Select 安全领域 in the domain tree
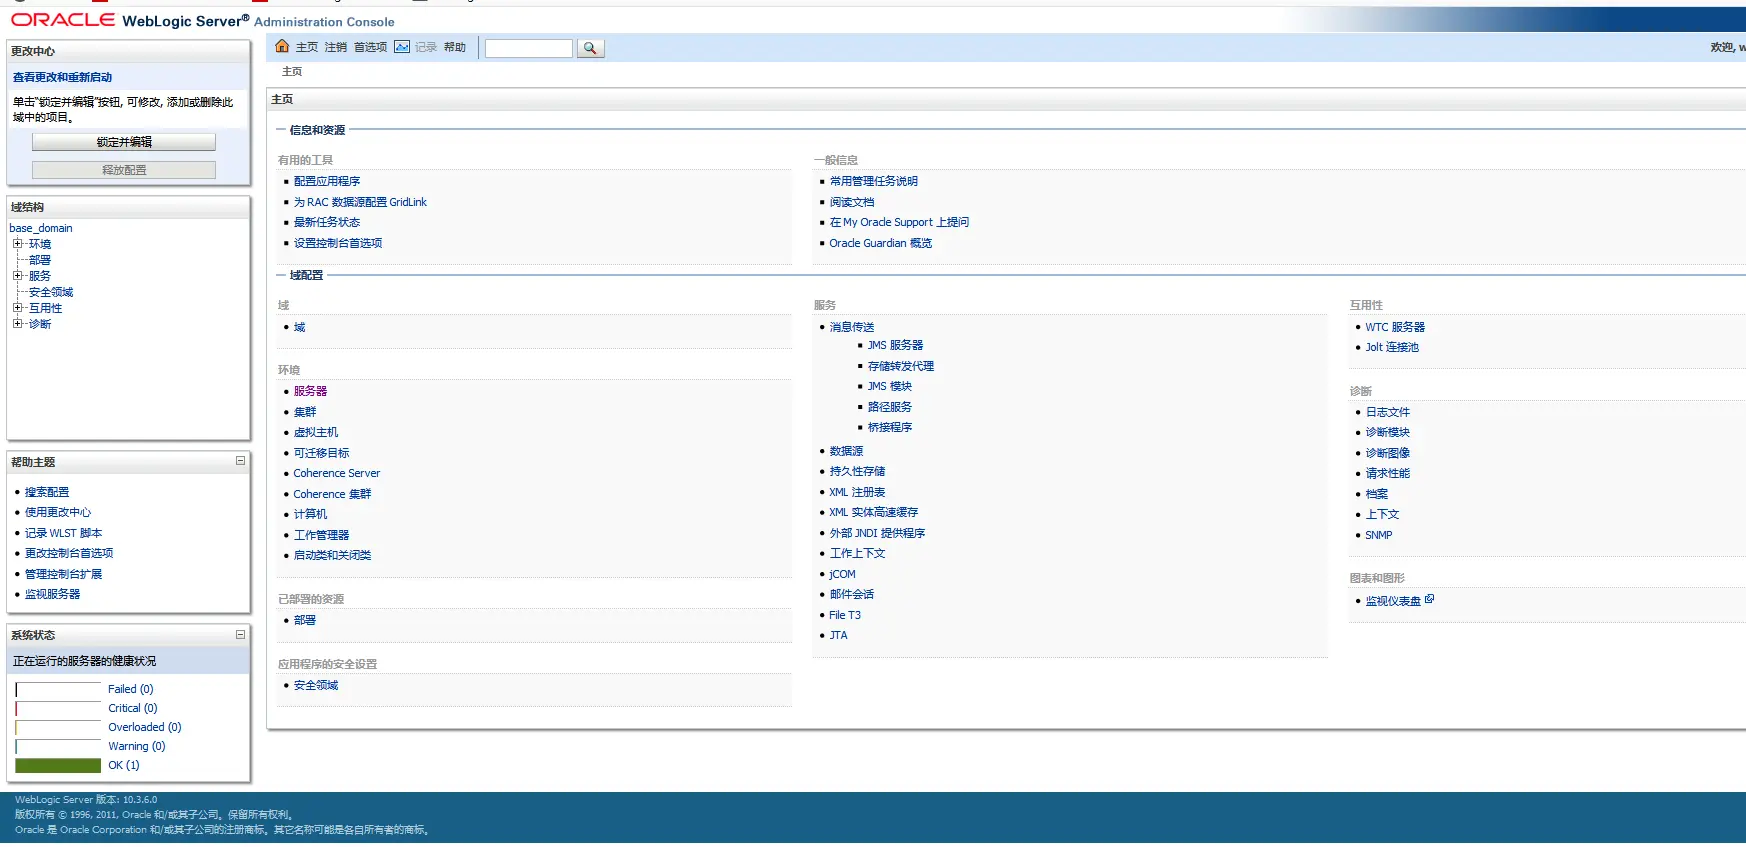 (51, 292)
